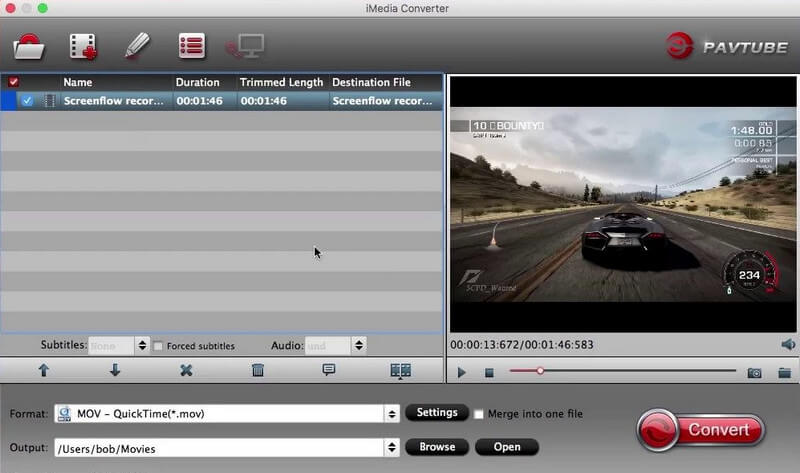Expand the Output path dropdown arrows
Screen dimensions: 800x473
pyautogui.click(x=392, y=448)
